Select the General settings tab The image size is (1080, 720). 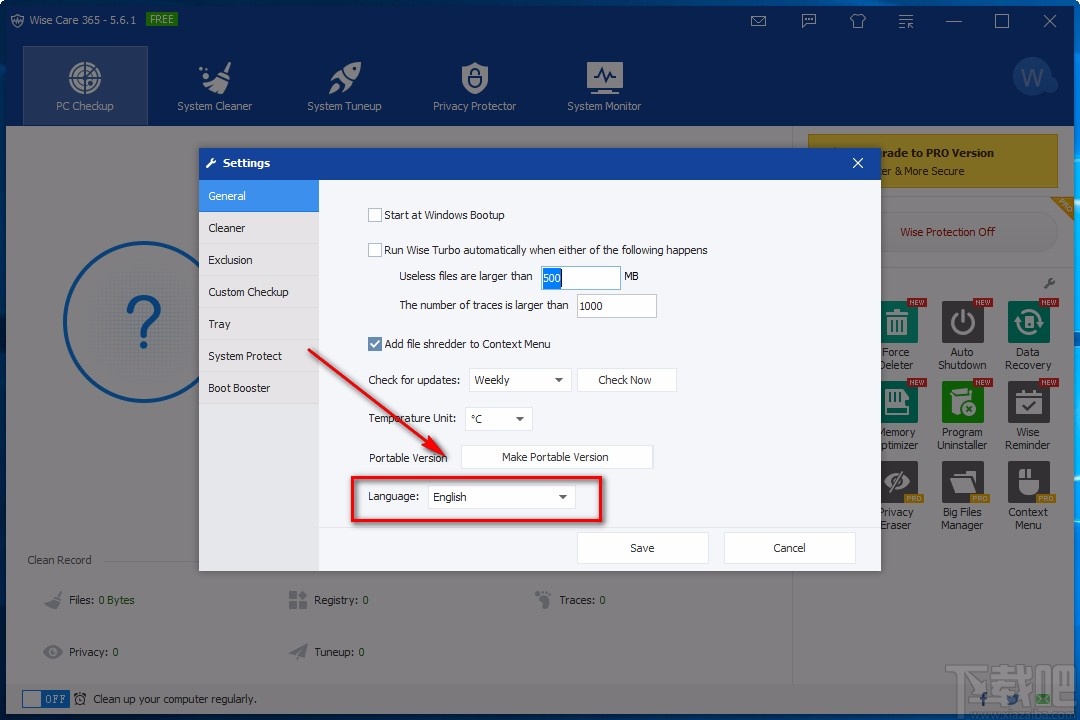coord(259,196)
